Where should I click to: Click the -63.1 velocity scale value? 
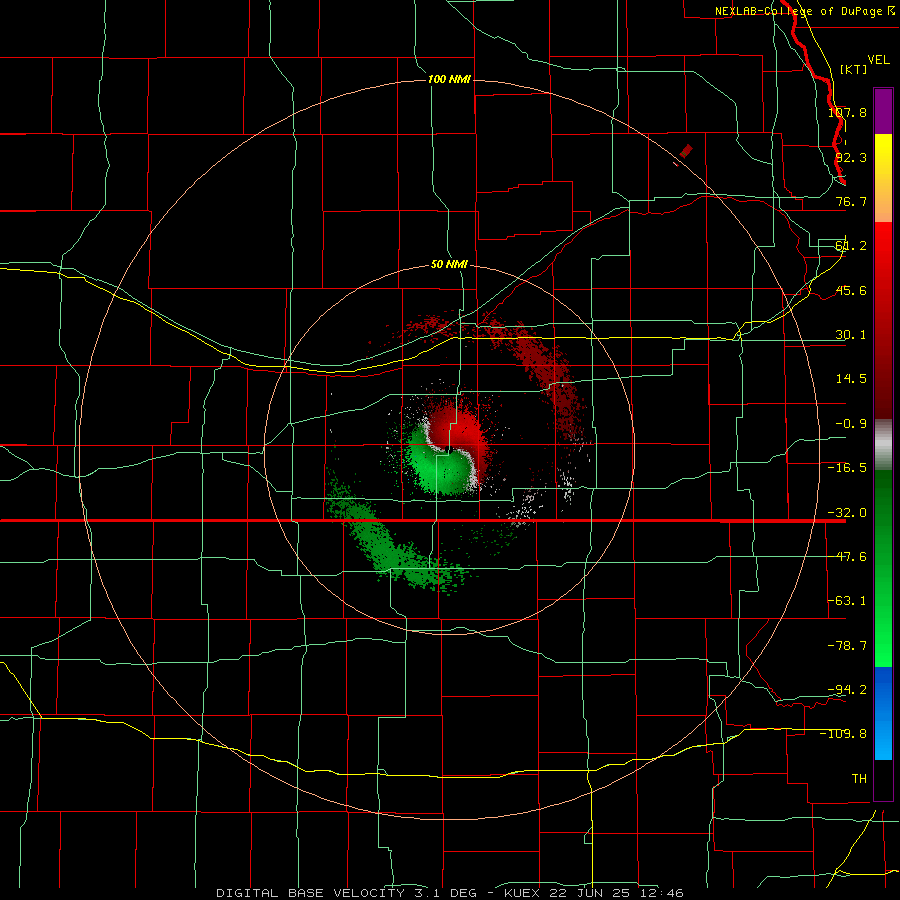pyautogui.click(x=847, y=601)
